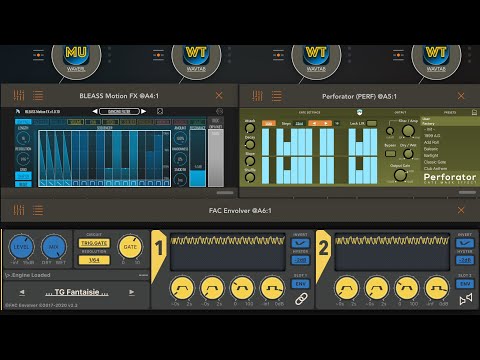Open list menu icon in Perforator header
Viewport: 480px width, 360px height.
pyautogui.click(x=277, y=96)
